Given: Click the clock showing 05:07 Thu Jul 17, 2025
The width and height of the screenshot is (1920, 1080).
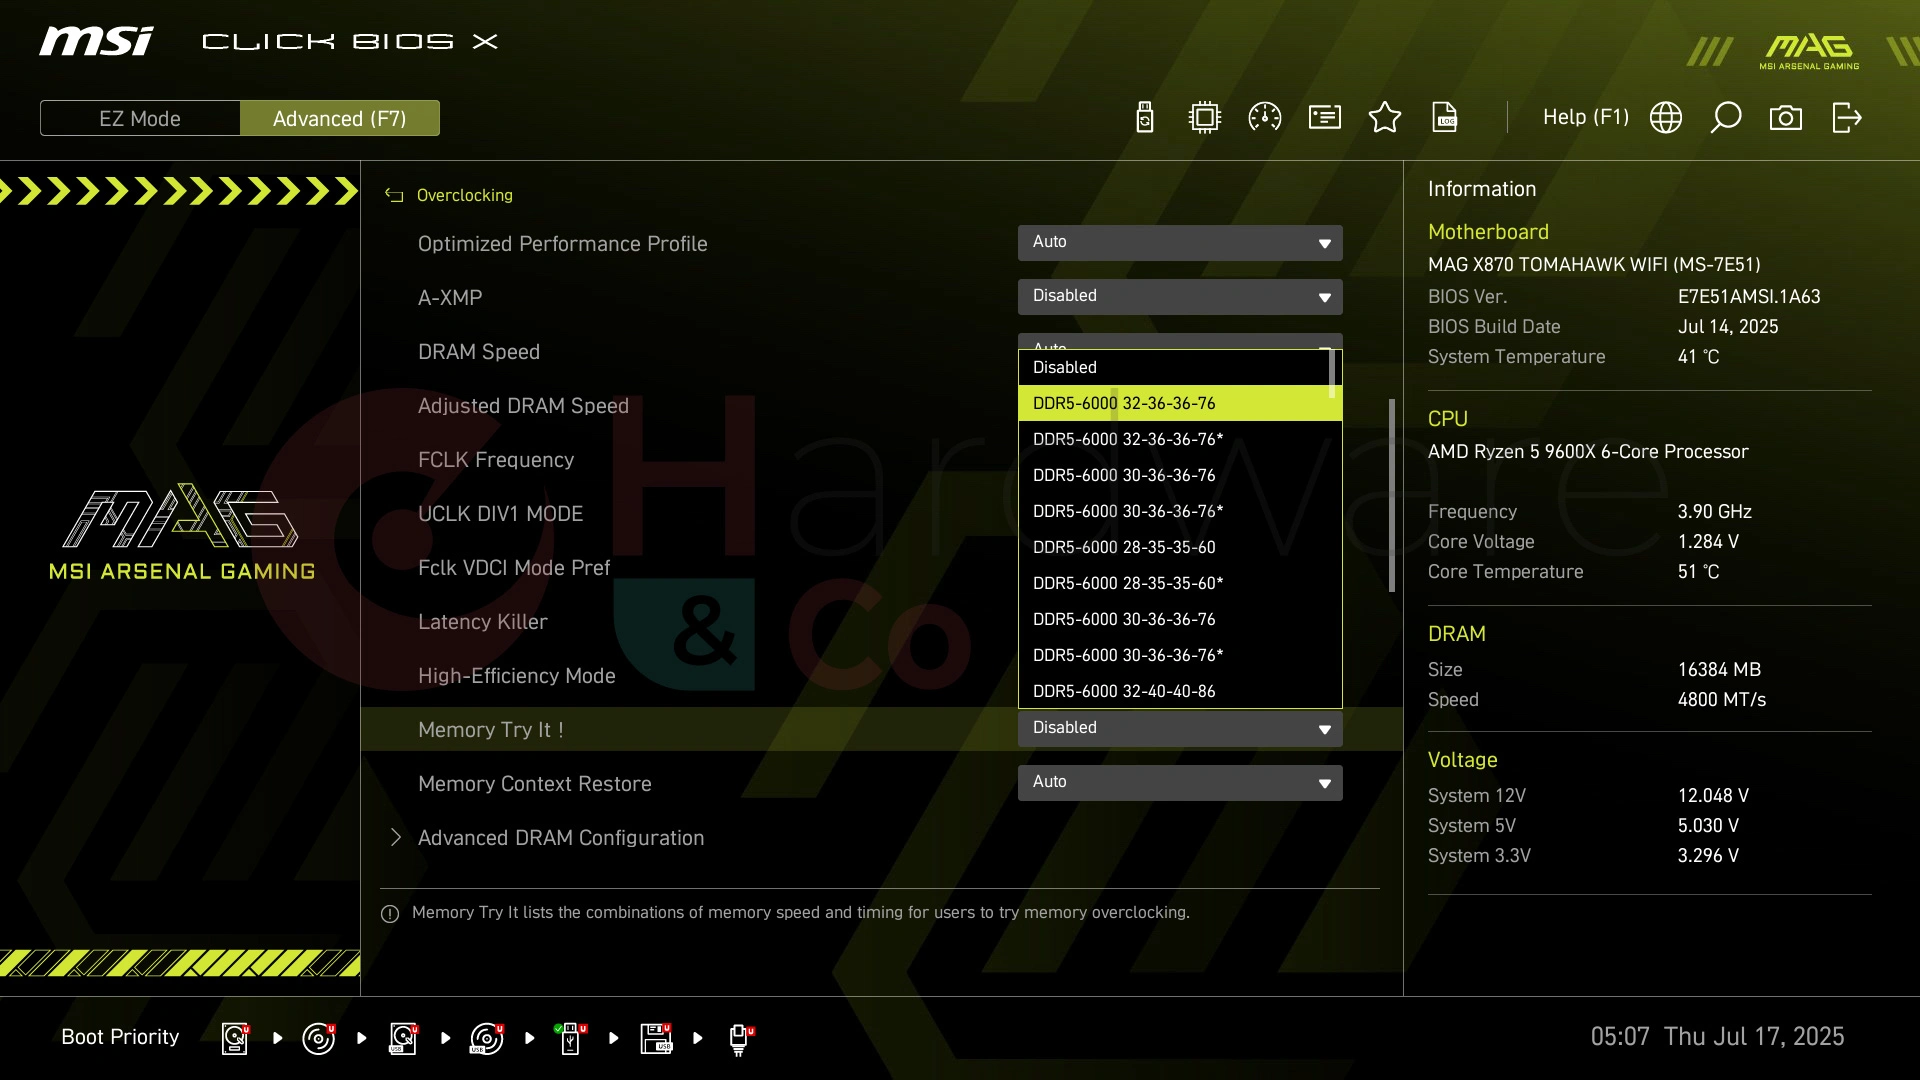Looking at the screenshot, I should coord(1717,1037).
